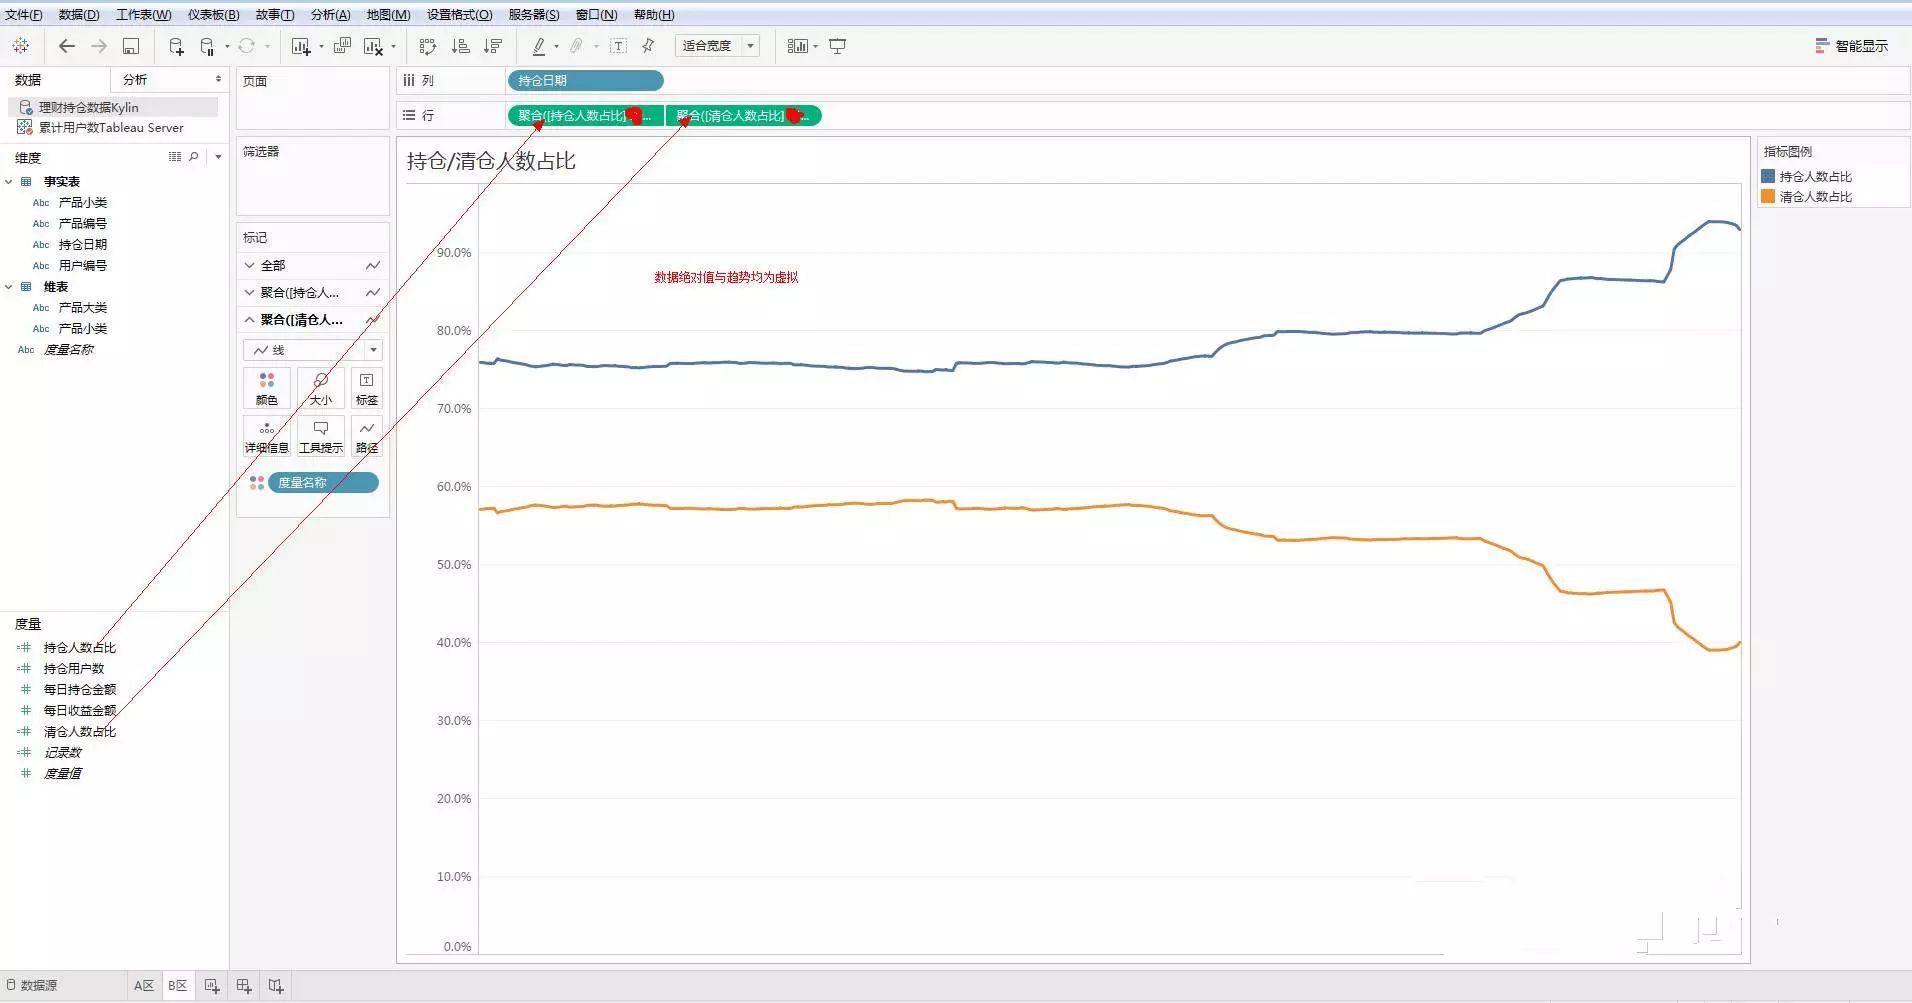Click the duplicate sheet icon

(342, 46)
